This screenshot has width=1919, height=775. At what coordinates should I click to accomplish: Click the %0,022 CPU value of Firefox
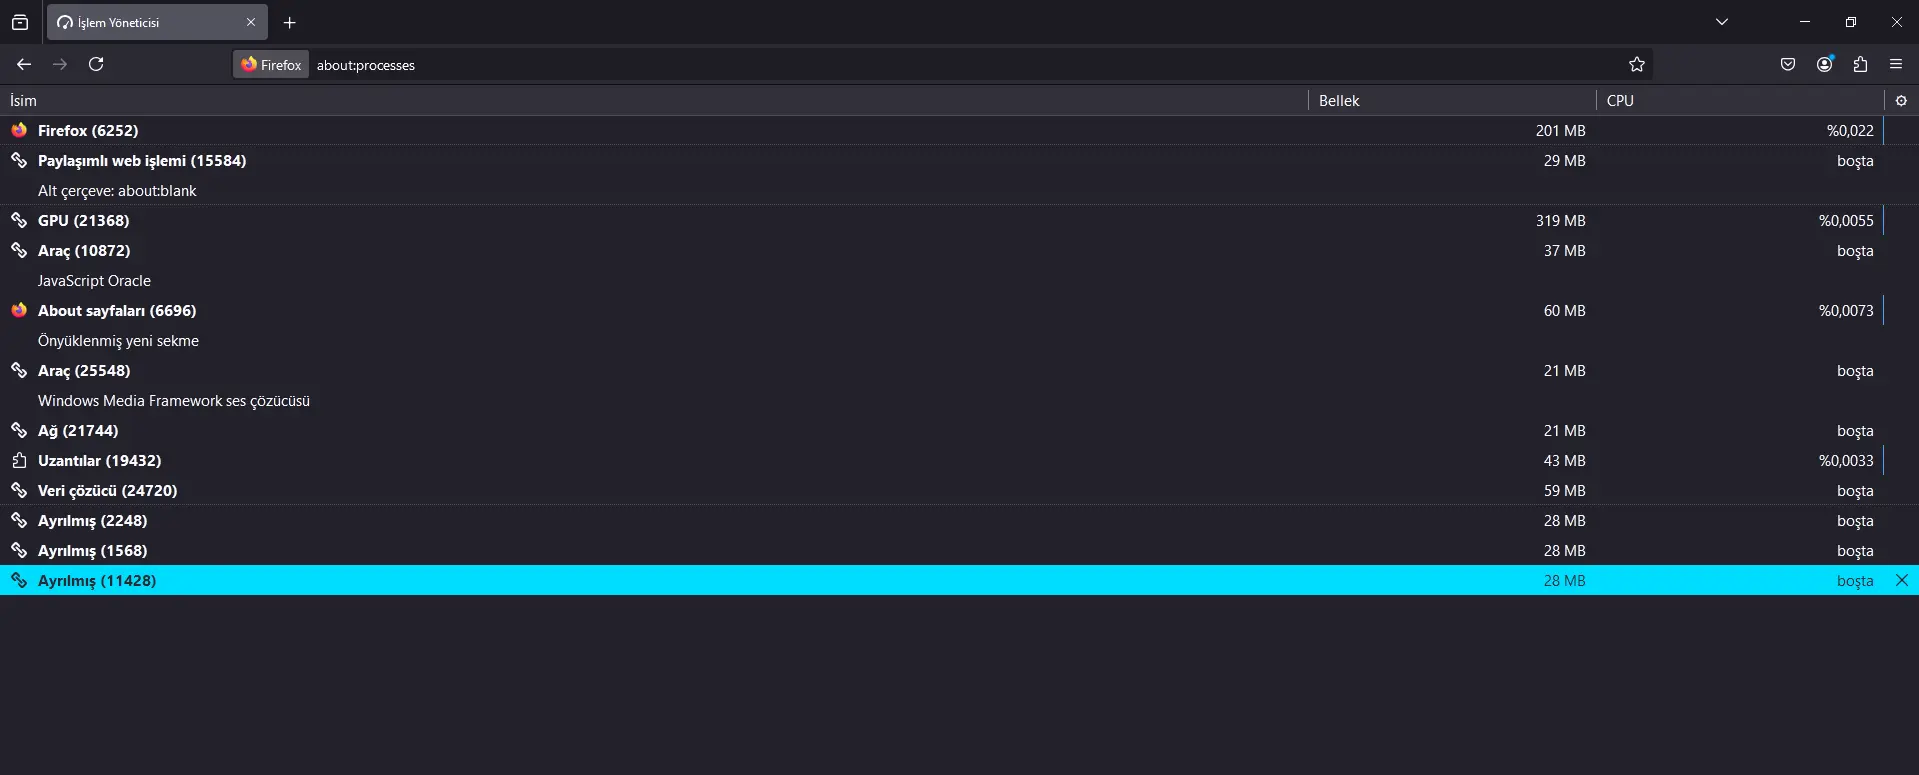click(1850, 130)
